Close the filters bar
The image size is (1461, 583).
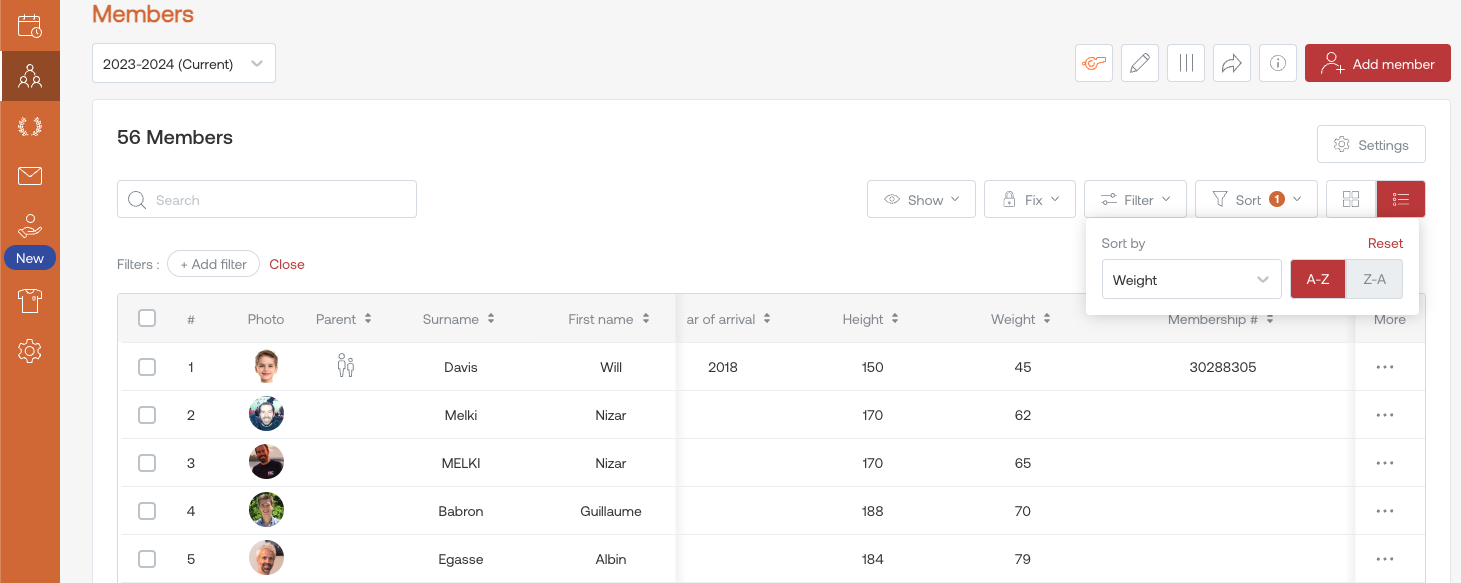click(287, 264)
